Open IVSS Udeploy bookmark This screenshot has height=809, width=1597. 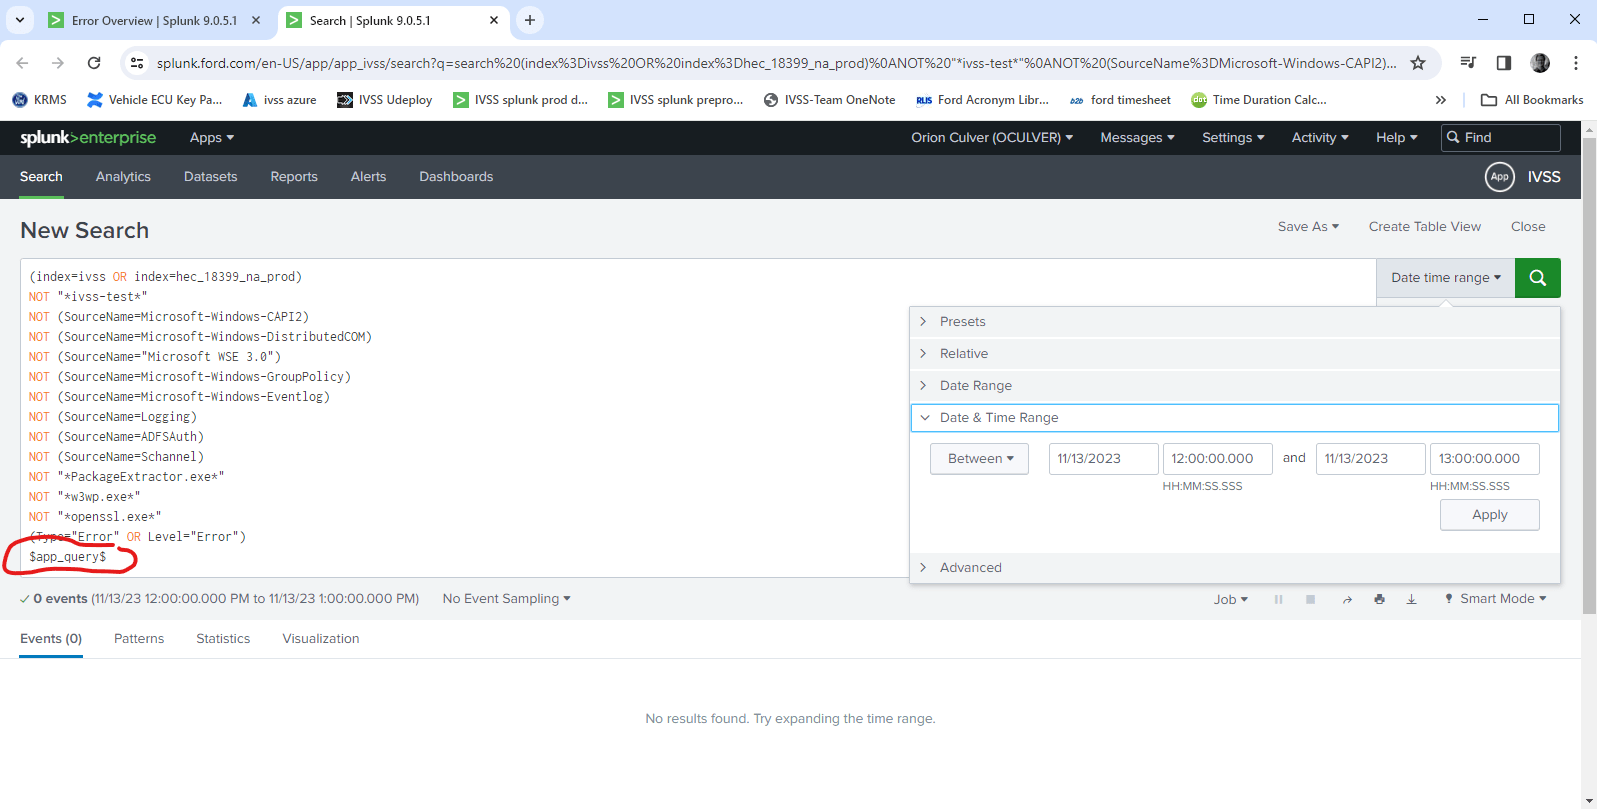click(x=385, y=100)
